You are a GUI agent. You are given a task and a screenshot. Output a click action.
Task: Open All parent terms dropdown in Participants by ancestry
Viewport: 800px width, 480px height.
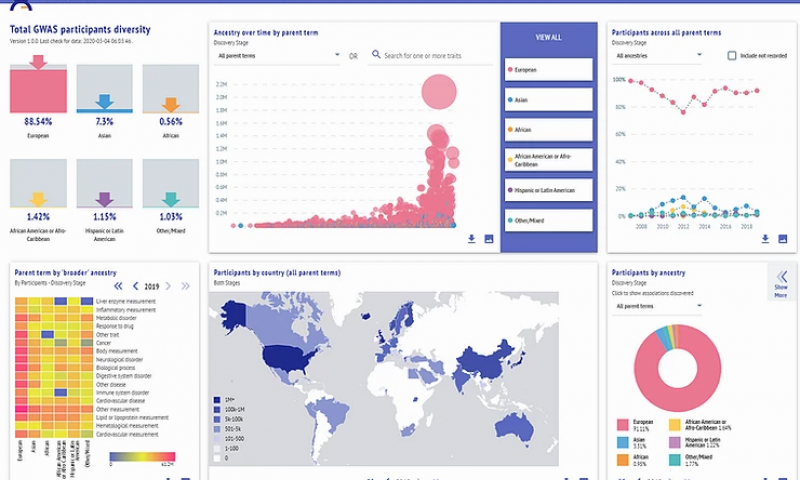pyautogui.click(x=658, y=306)
